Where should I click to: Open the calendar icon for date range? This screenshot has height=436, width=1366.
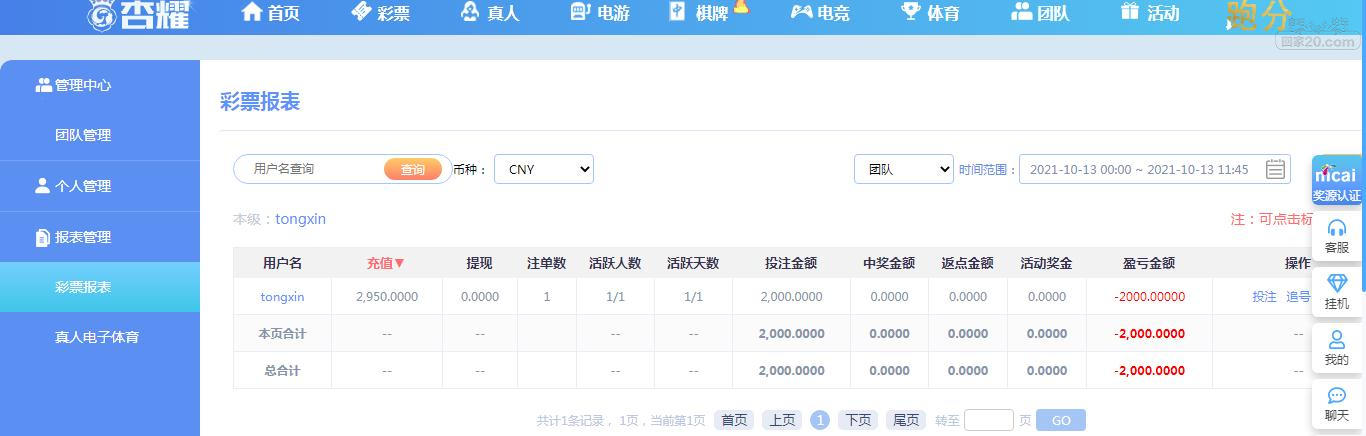tap(1275, 169)
